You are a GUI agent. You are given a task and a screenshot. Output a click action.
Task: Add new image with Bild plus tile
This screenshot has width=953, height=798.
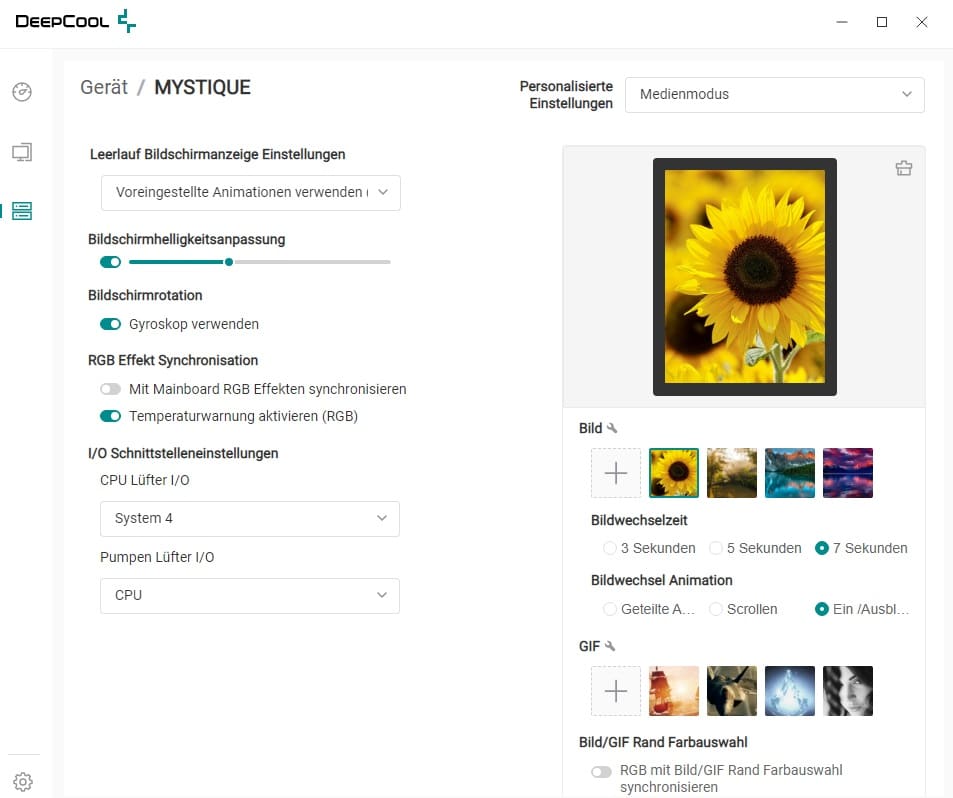(616, 473)
